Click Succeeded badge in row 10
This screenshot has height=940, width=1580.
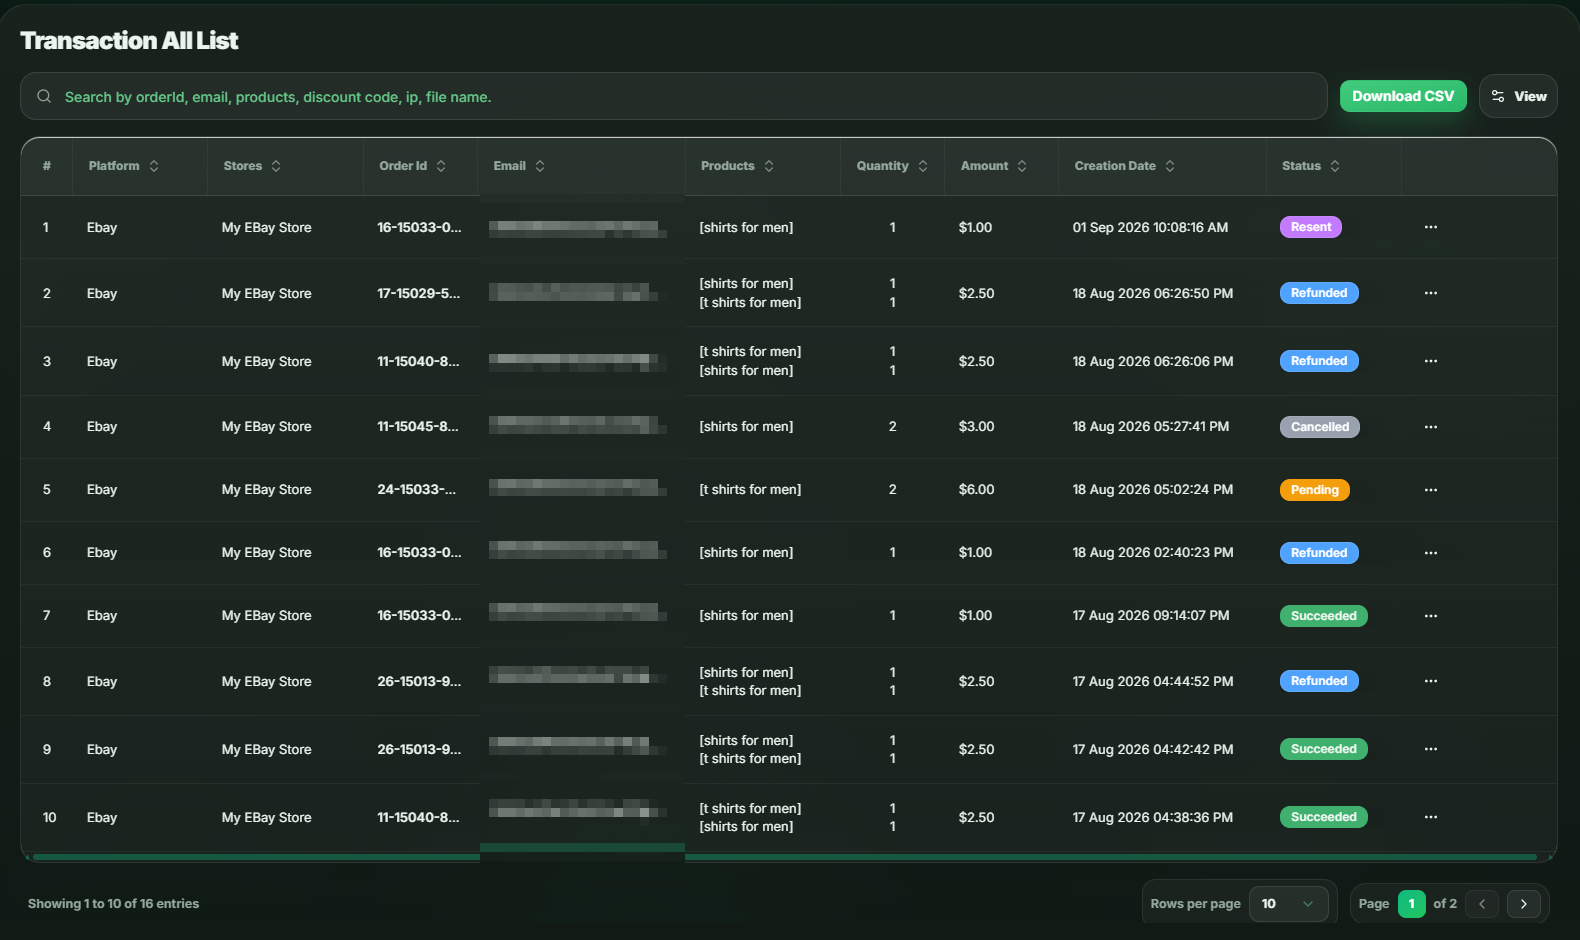[1323, 817]
